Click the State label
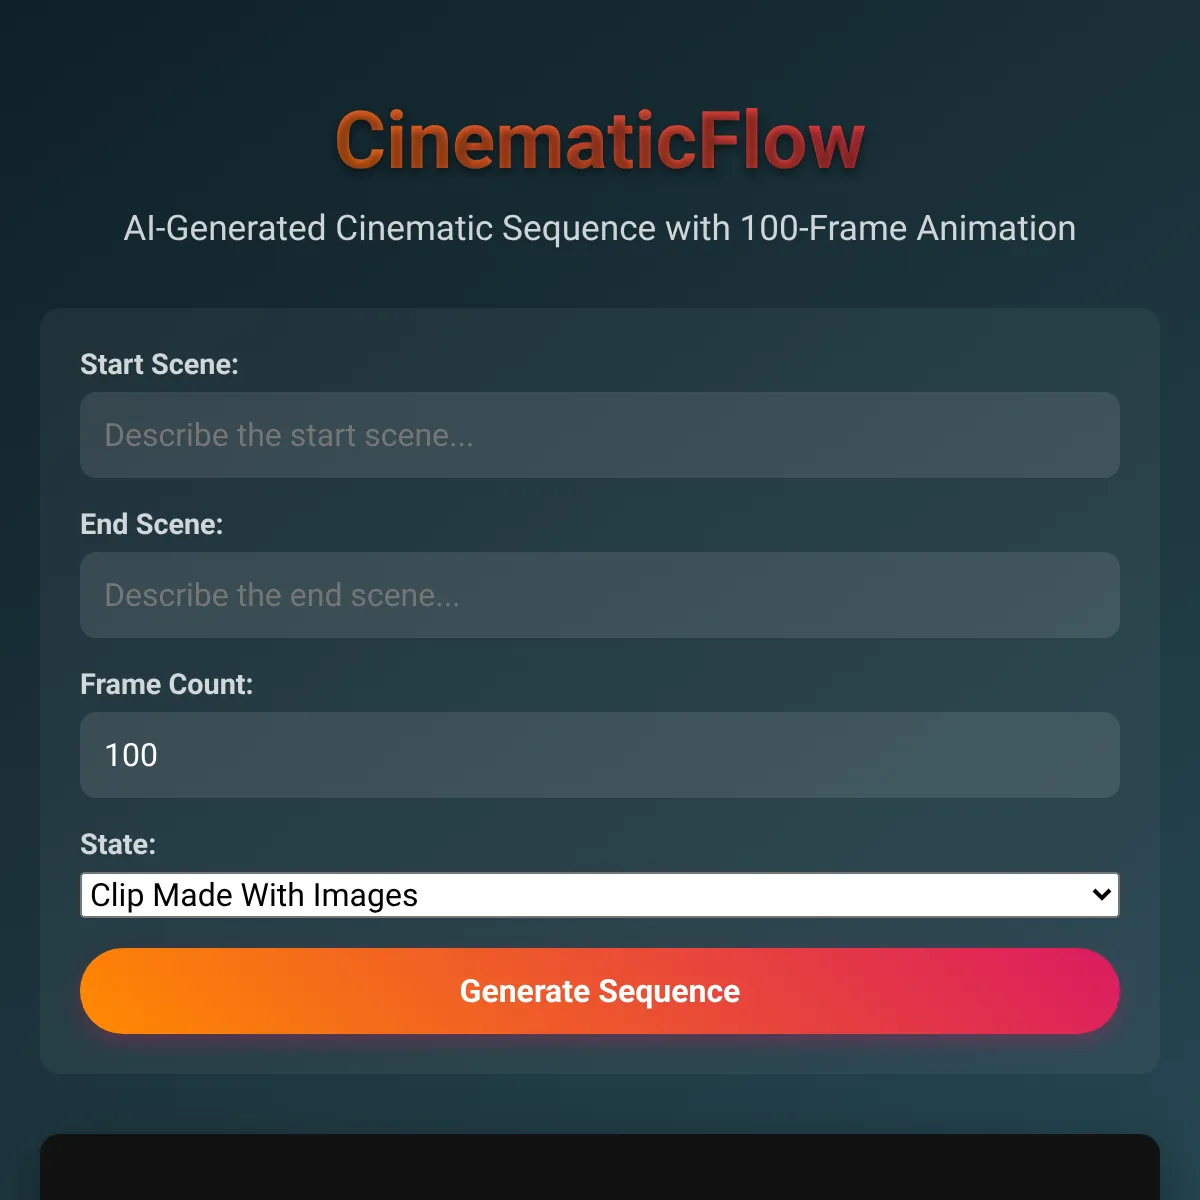1200x1200 pixels. tap(118, 844)
